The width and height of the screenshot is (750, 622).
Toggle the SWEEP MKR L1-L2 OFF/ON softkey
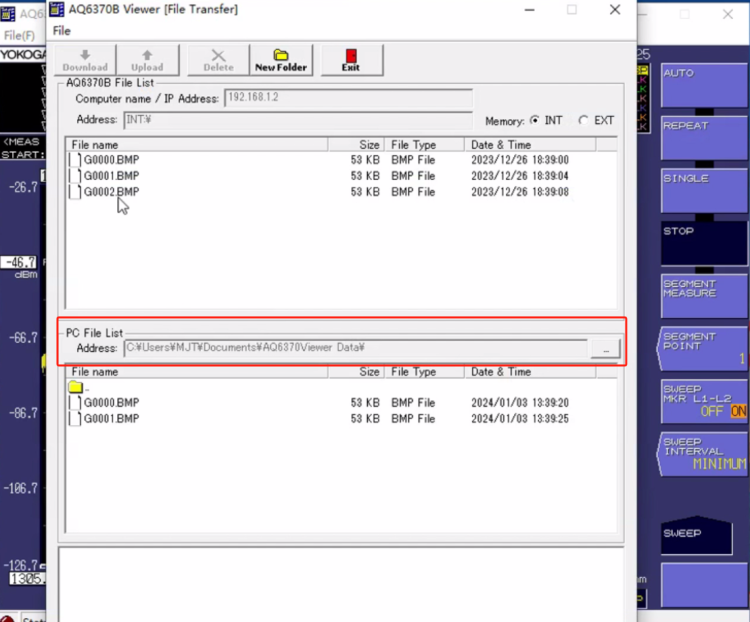click(702, 400)
